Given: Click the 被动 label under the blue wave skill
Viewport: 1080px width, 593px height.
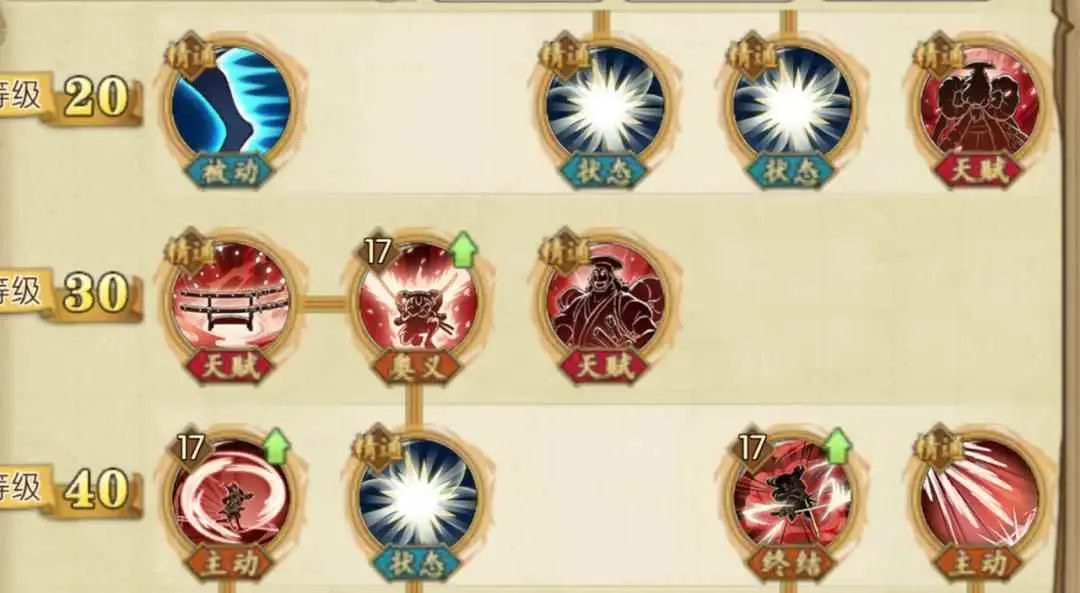Looking at the screenshot, I should 231,171.
